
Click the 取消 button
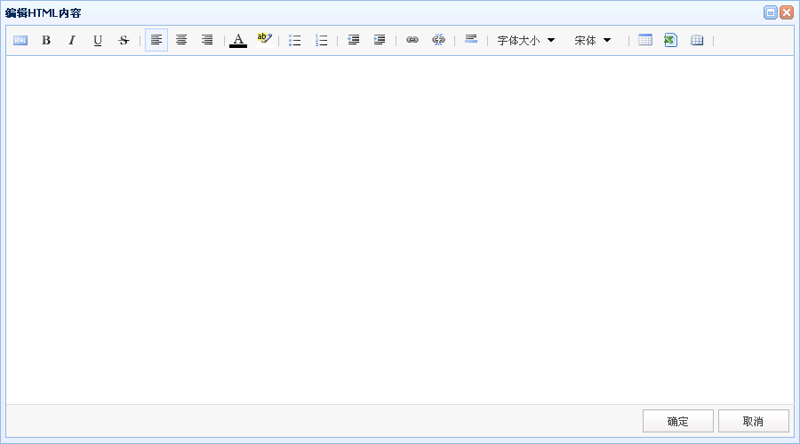753,421
